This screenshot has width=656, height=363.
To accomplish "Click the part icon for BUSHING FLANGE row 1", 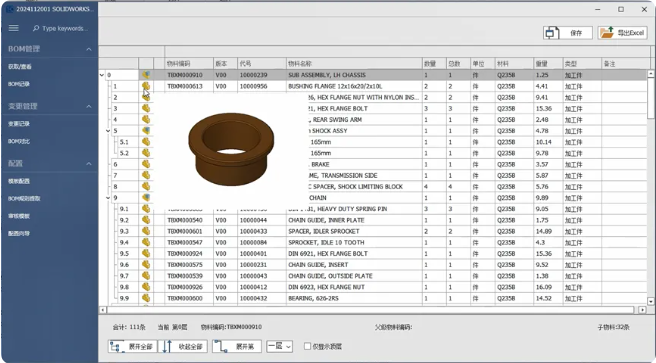I will (146, 86).
